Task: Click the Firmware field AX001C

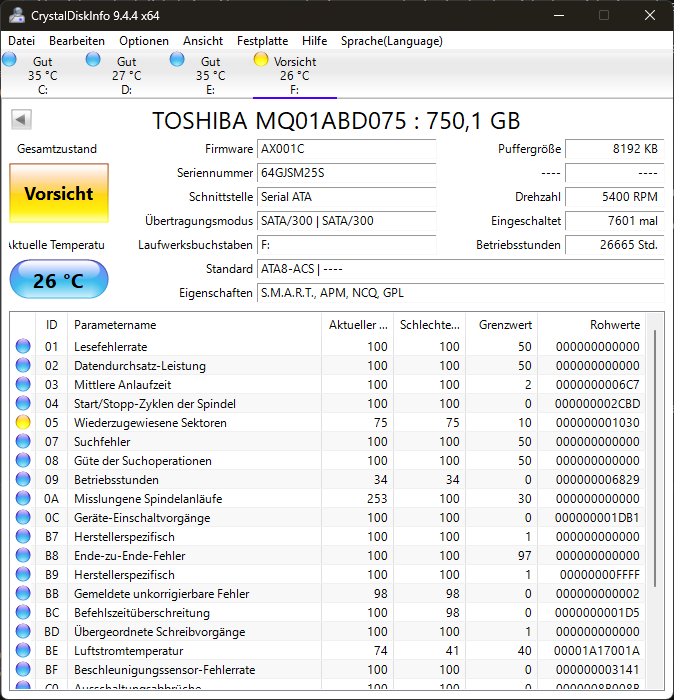Action: point(346,149)
